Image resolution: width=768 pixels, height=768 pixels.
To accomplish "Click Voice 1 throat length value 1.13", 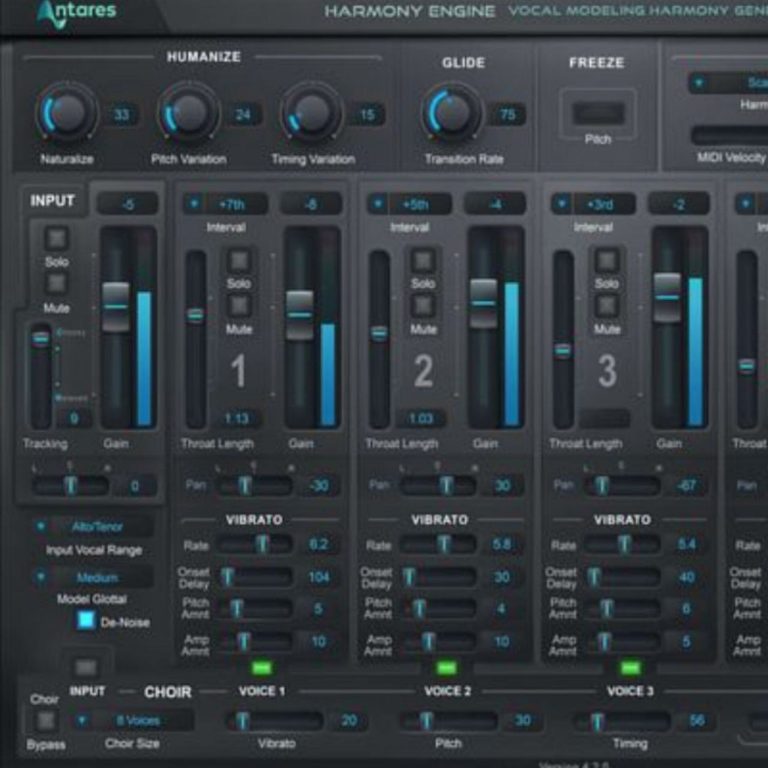I will click(237, 418).
